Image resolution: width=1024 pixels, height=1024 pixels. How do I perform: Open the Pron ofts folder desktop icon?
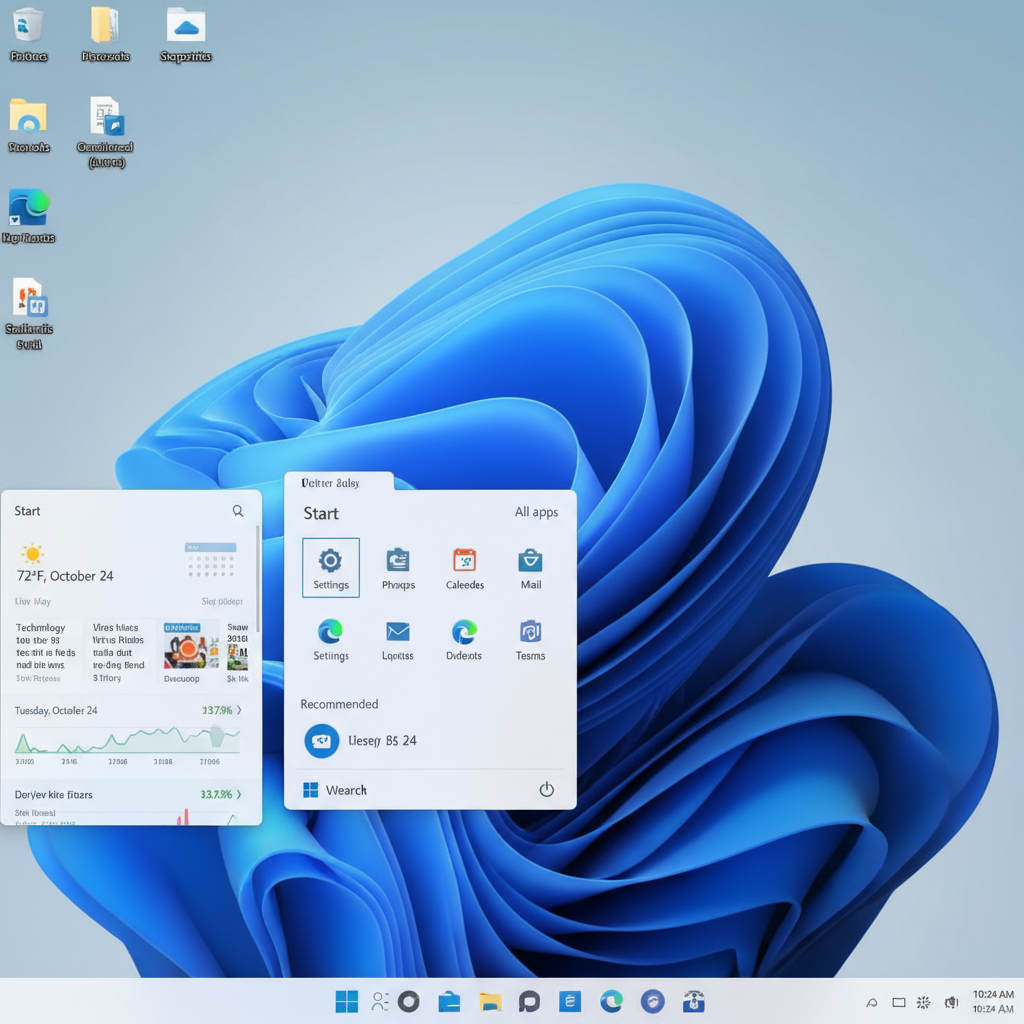coord(28,125)
